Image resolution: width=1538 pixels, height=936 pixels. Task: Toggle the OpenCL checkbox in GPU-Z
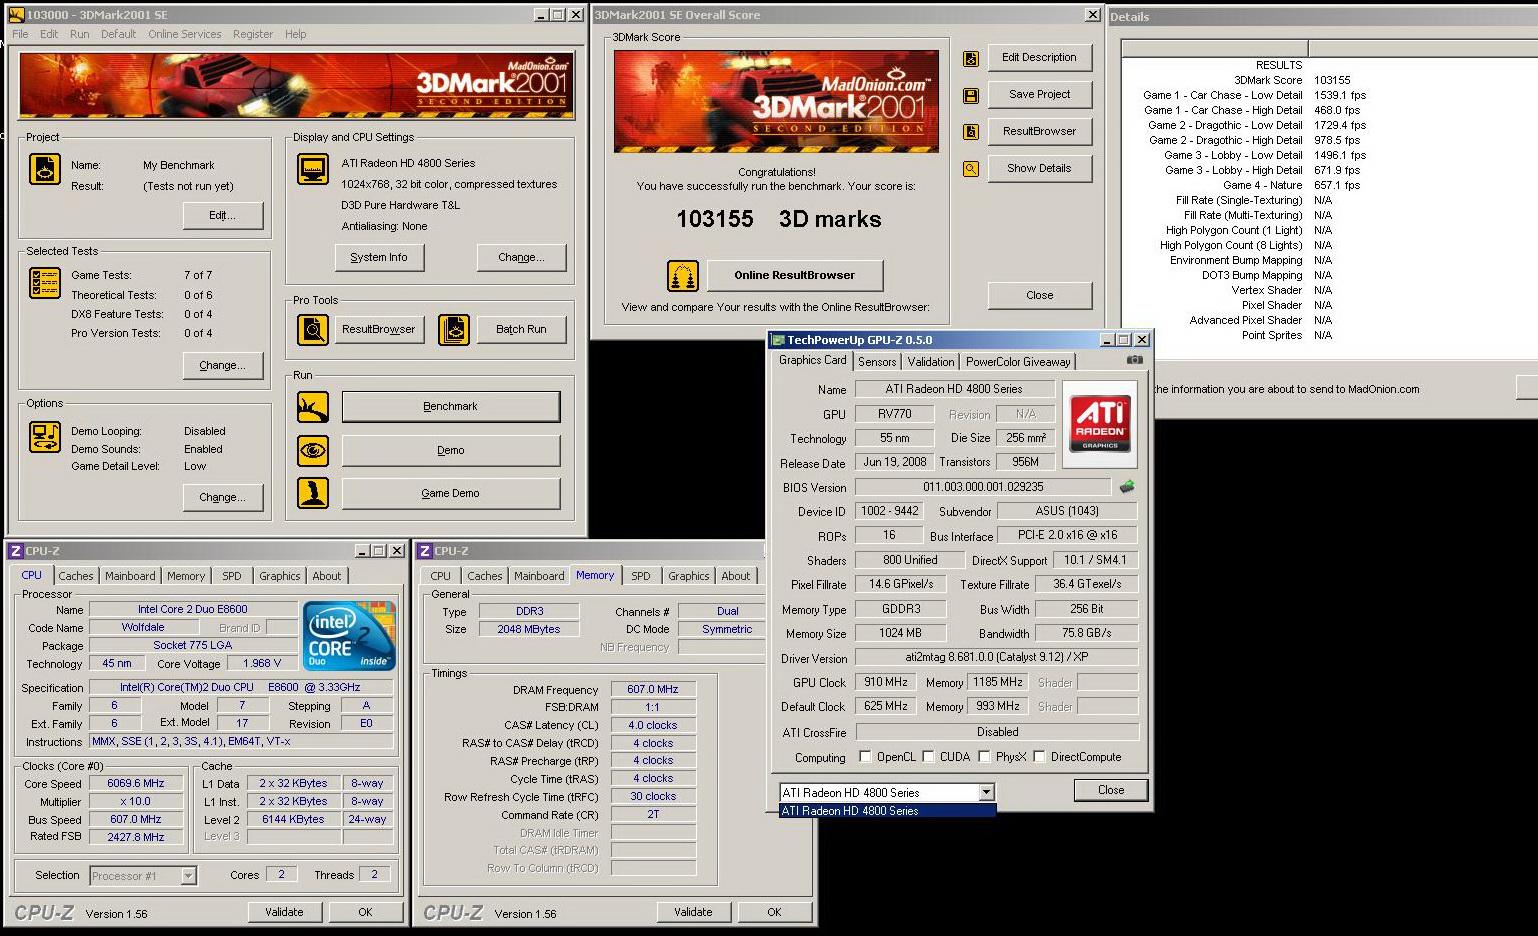865,757
